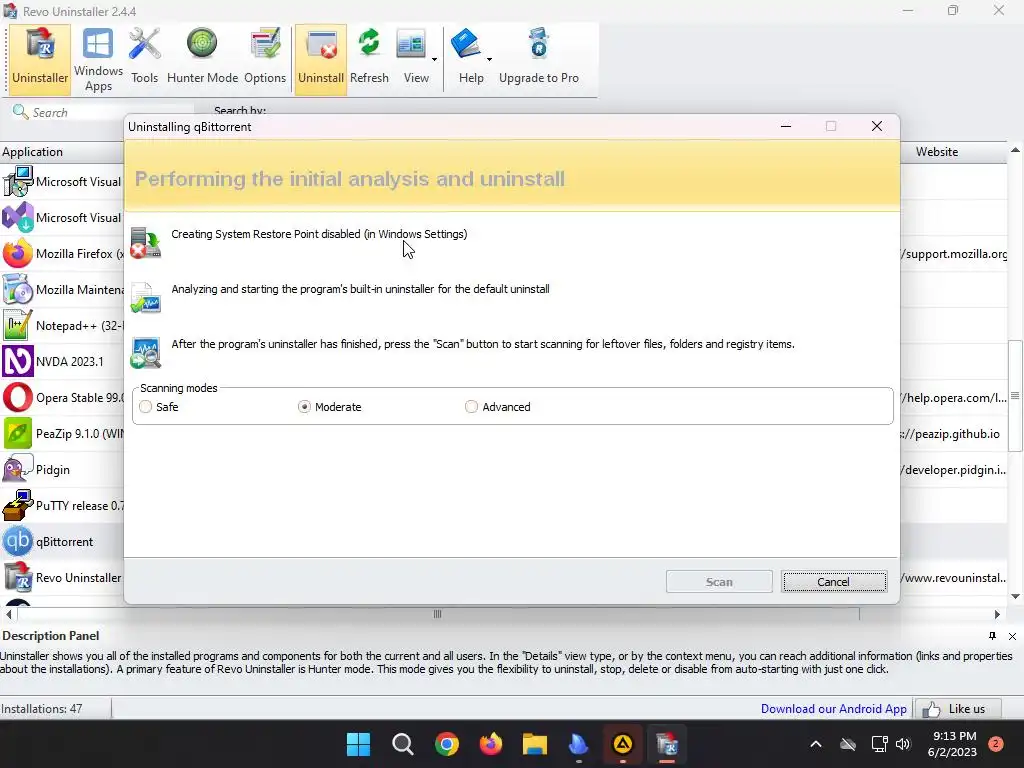Close the Description Panel
The width and height of the screenshot is (1024, 768).
click(x=1012, y=636)
